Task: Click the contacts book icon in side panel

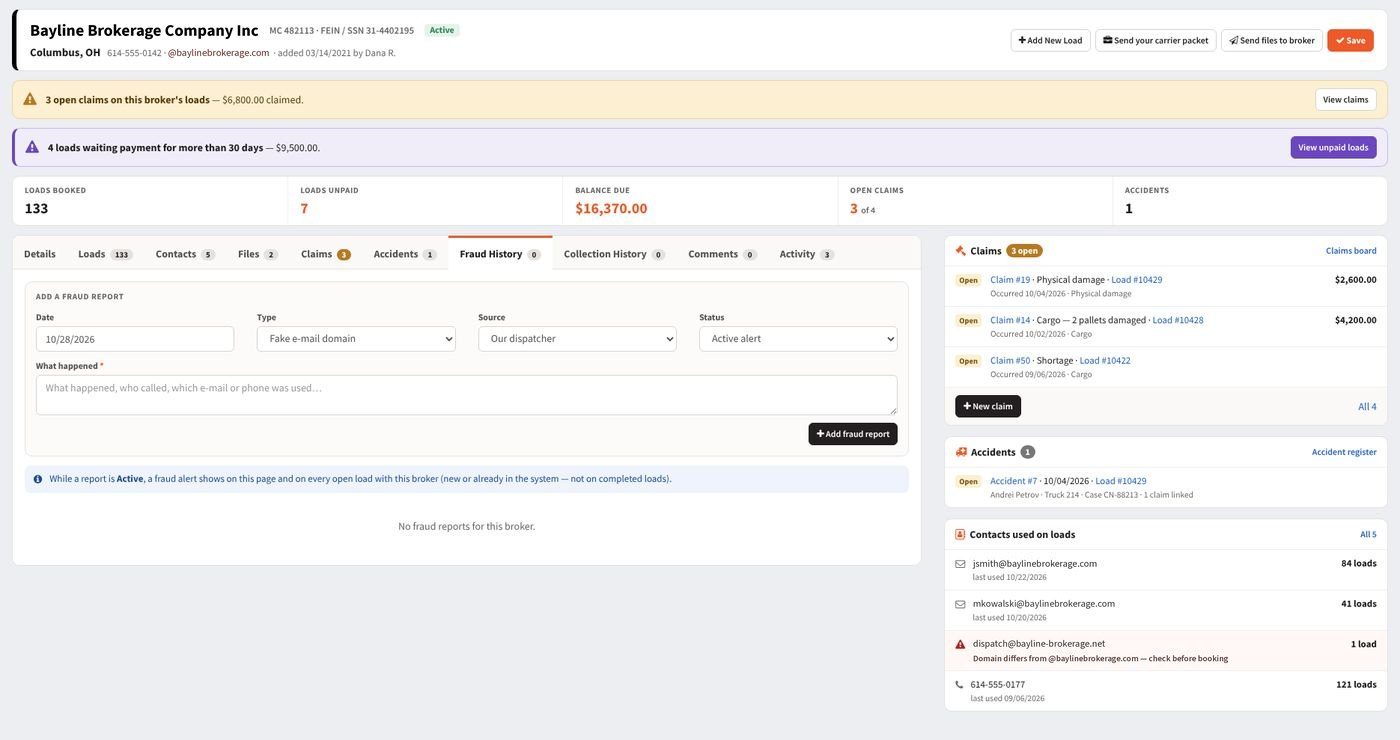Action: pos(960,535)
